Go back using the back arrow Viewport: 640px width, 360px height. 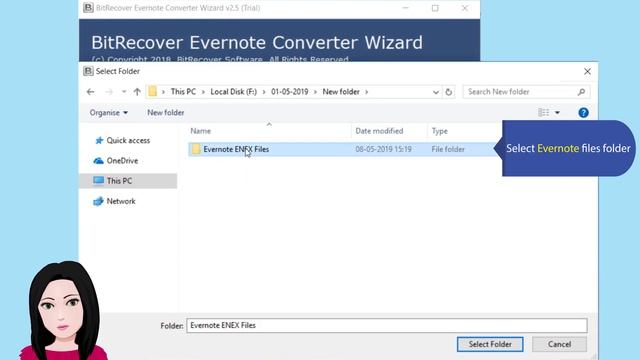[91, 92]
